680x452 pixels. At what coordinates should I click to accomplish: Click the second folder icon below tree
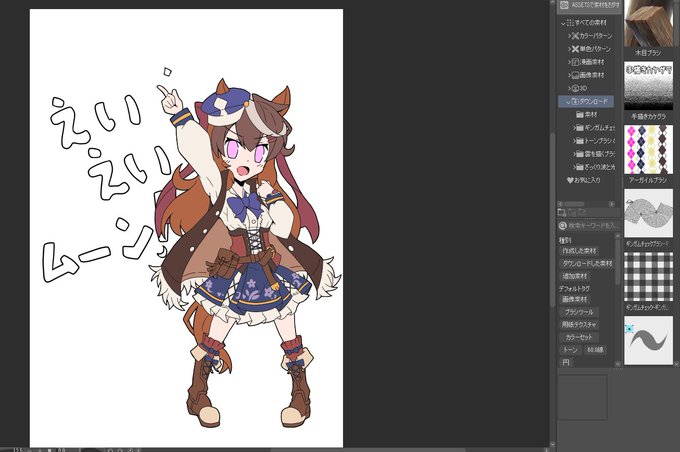pyautogui.click(x=572, y=212)
